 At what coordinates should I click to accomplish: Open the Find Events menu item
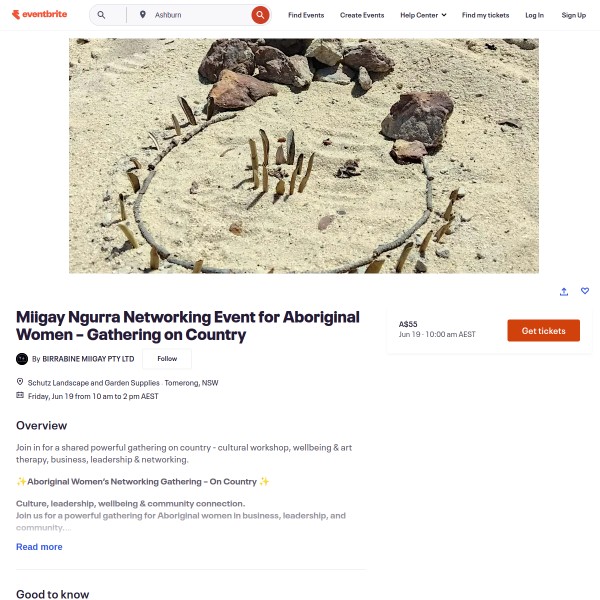tap(306, 15)
